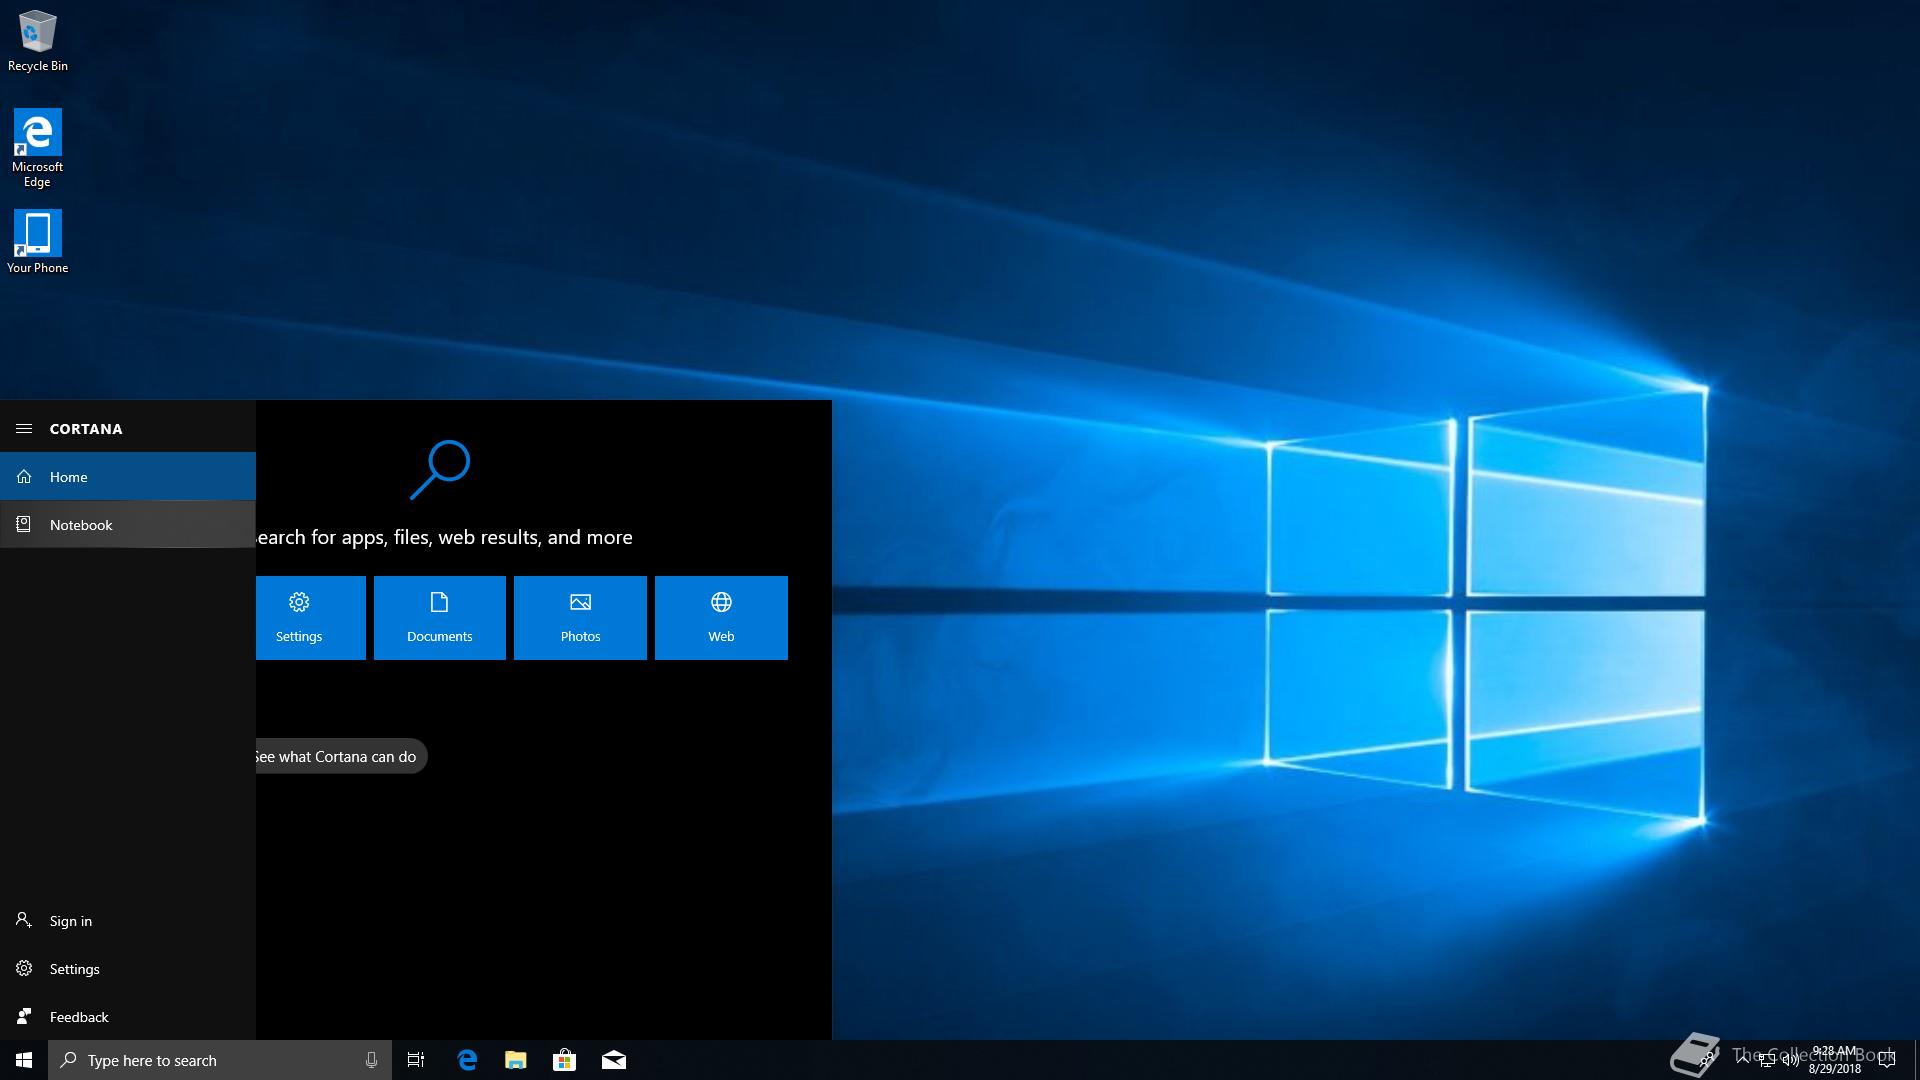Click See what Cortana can do
This screenshot has width=1920, height=1080.
341,756
